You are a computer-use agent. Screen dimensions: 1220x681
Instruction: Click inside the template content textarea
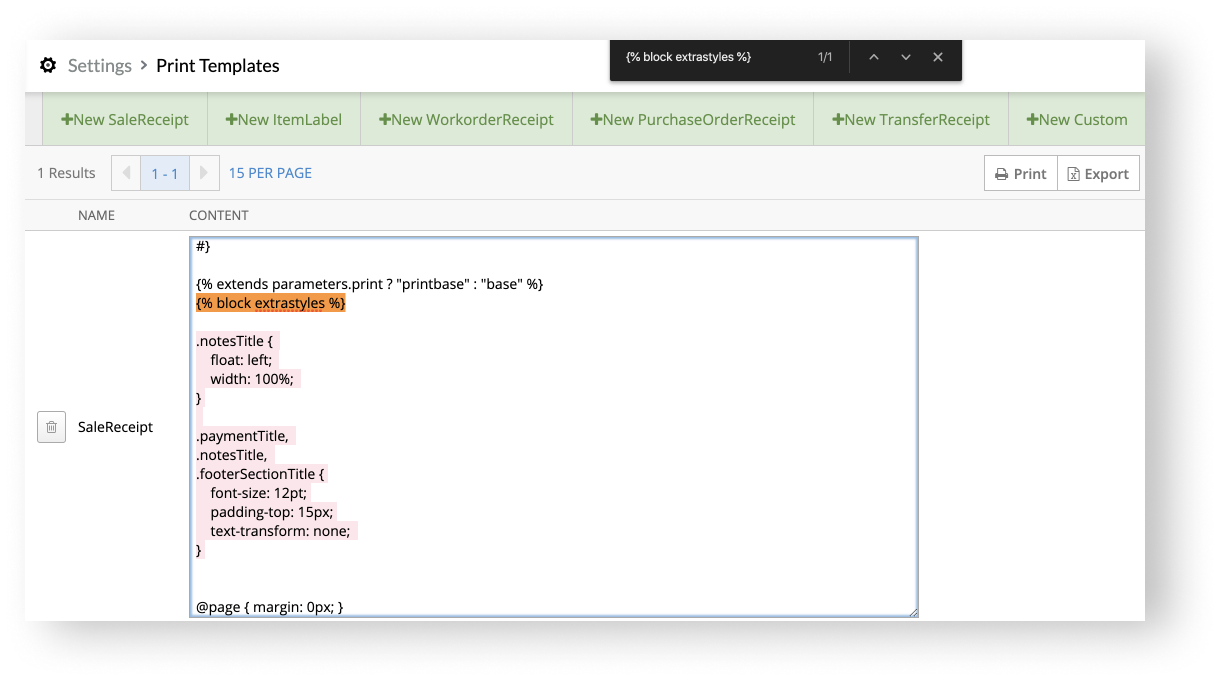pyautogui.click(x=553, y=427)
